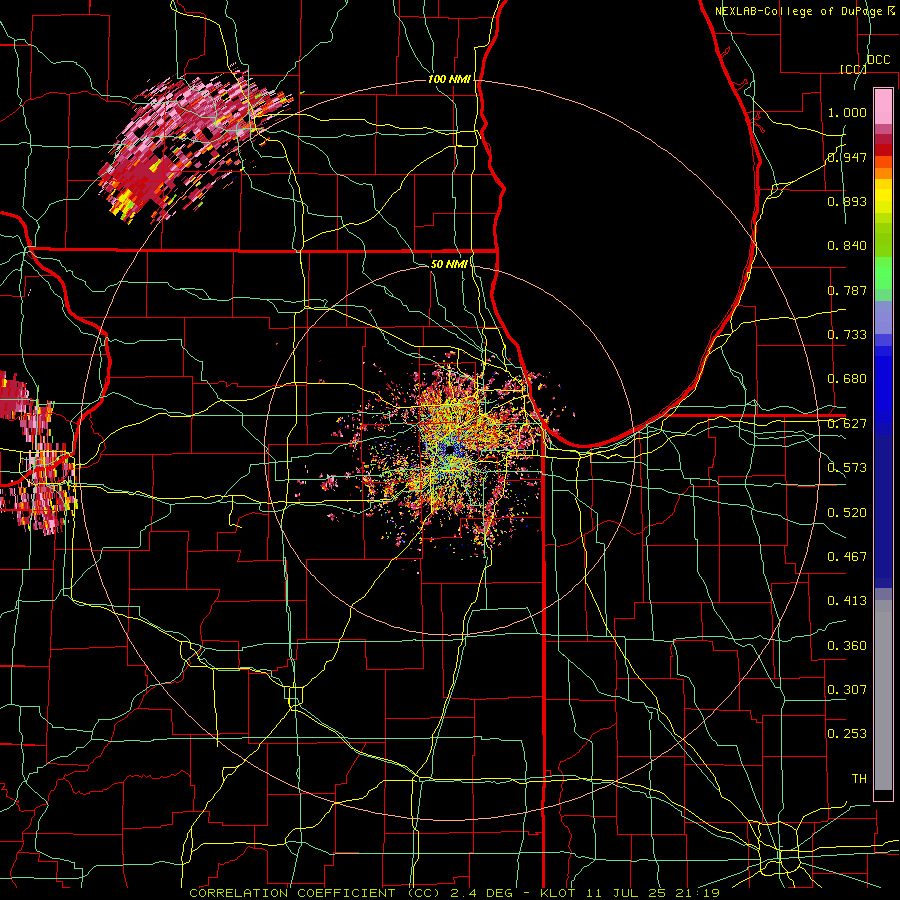This screenshot has width=900, height=900.
Task: Pick the yellow segment of color bar
Action: tap(883, 196)
